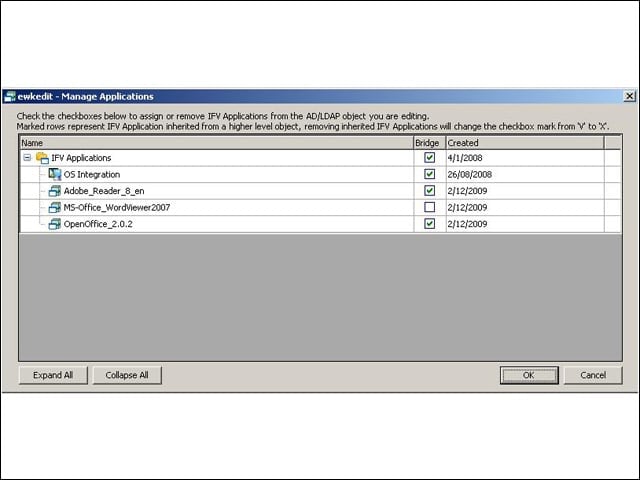The height and width of the screenshot is (480, 640).
Task: Click the Adobe_Reader_8_en application icon
Action: pos(55,191)
